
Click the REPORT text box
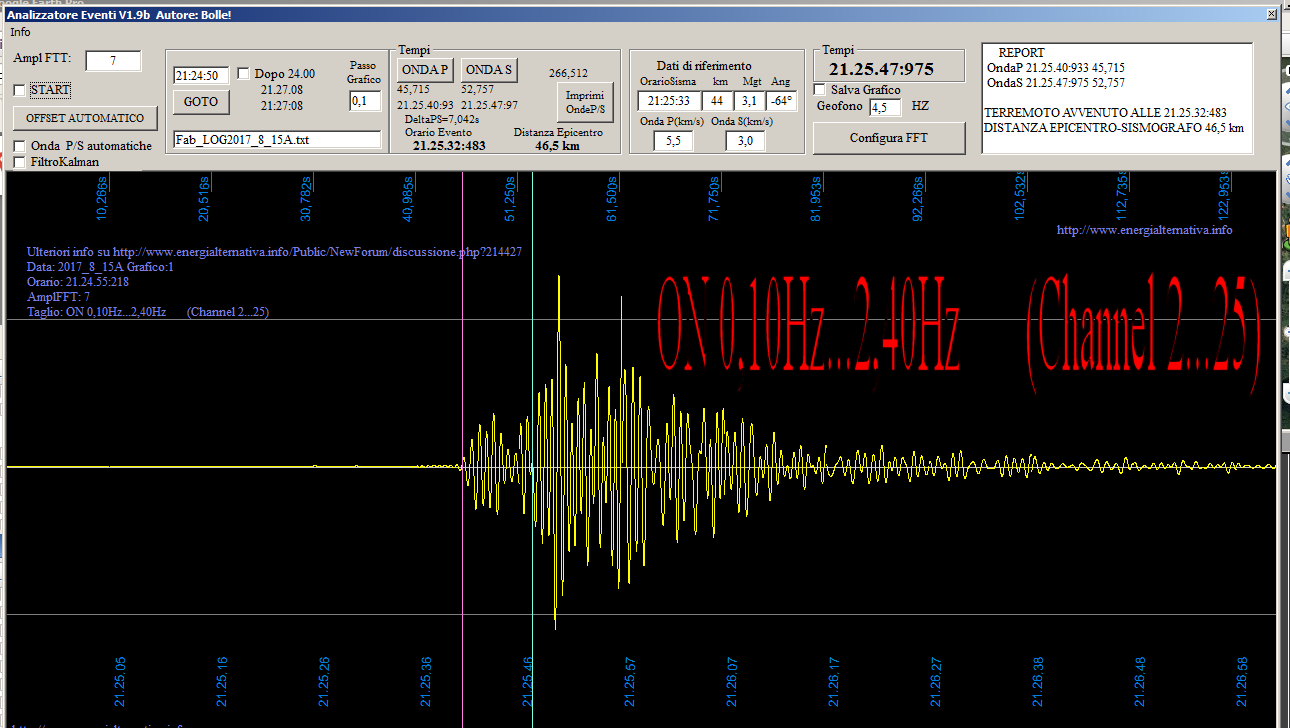pyautogui.click(x=1117, y=98)
